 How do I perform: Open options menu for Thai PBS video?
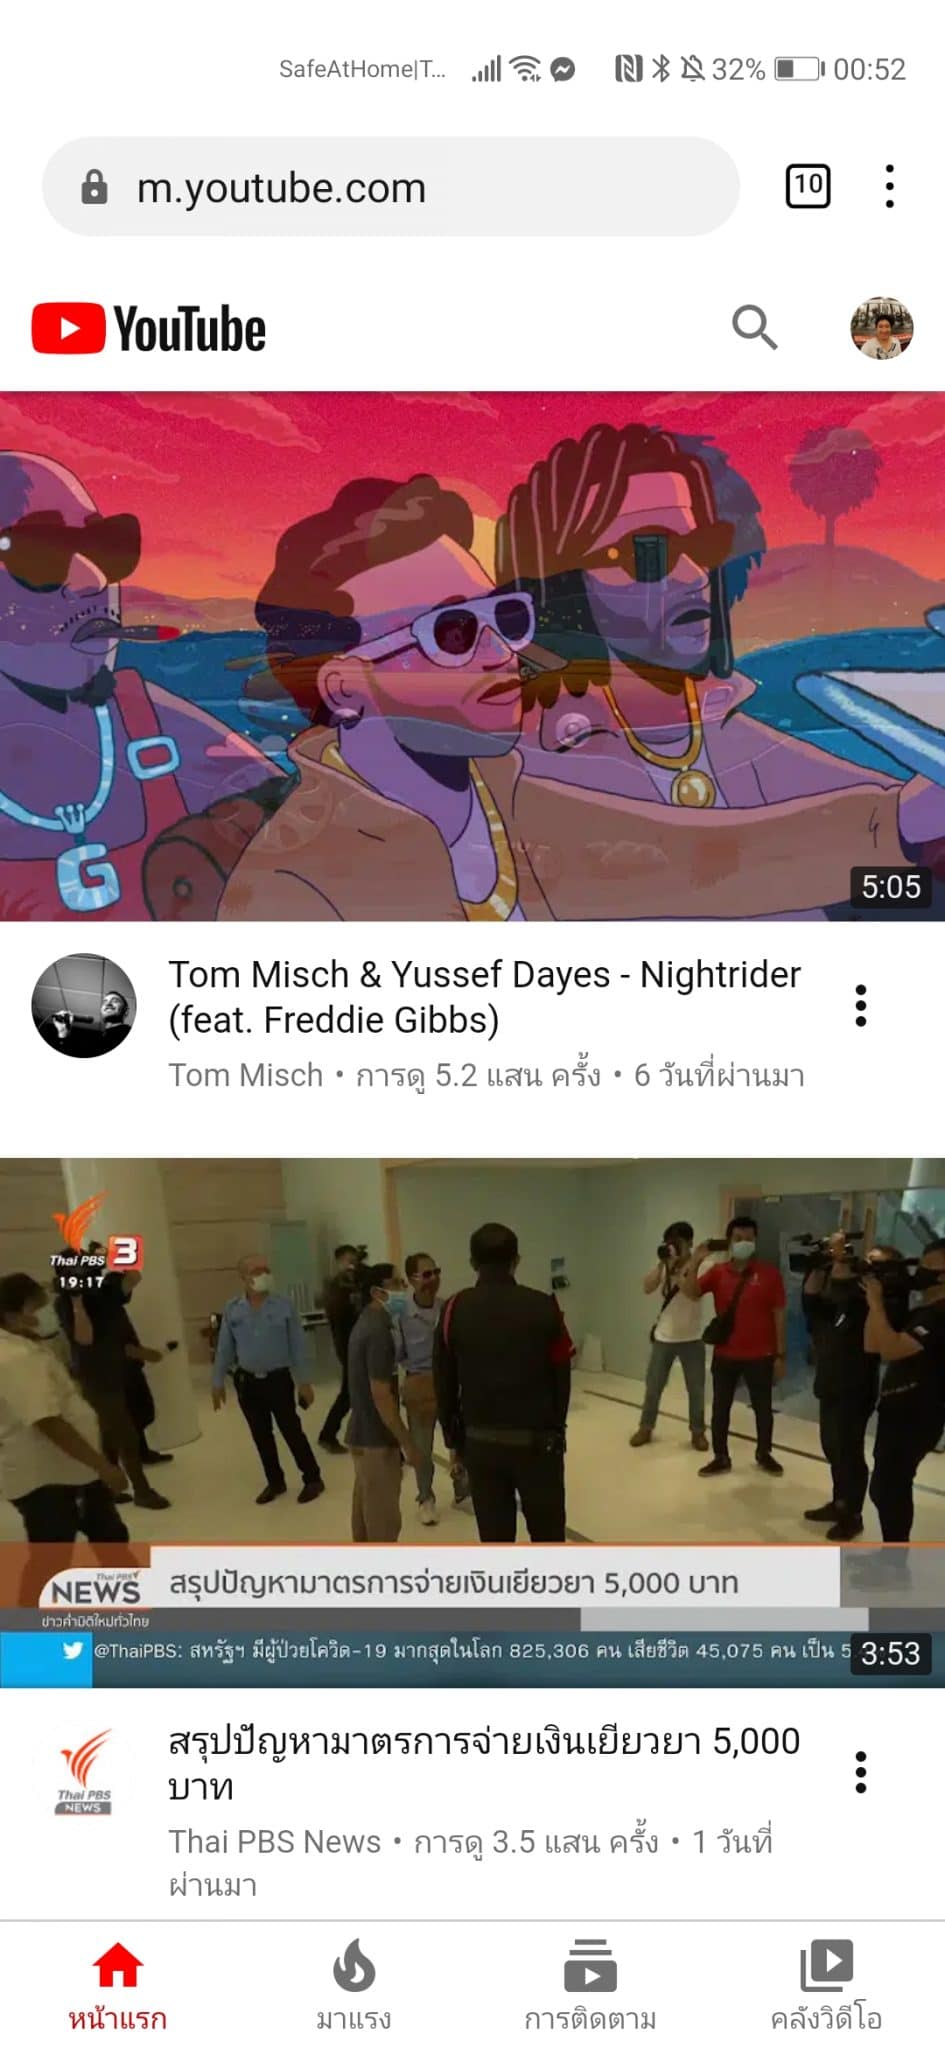860,1772
